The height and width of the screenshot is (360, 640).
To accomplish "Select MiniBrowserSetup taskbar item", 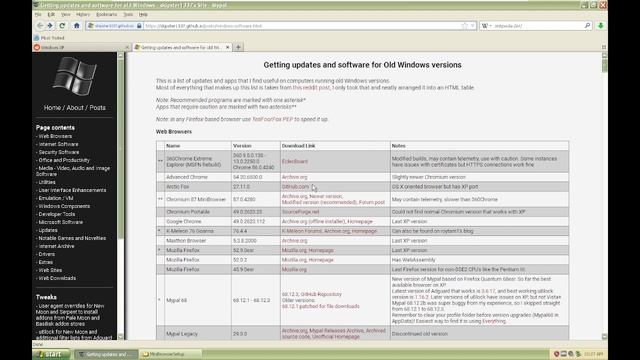I will click(x=171, y=354).
